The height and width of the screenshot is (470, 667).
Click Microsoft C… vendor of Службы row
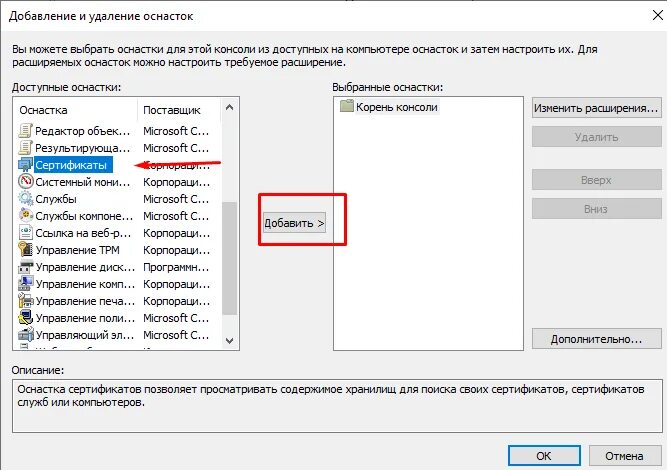[176, 199]
